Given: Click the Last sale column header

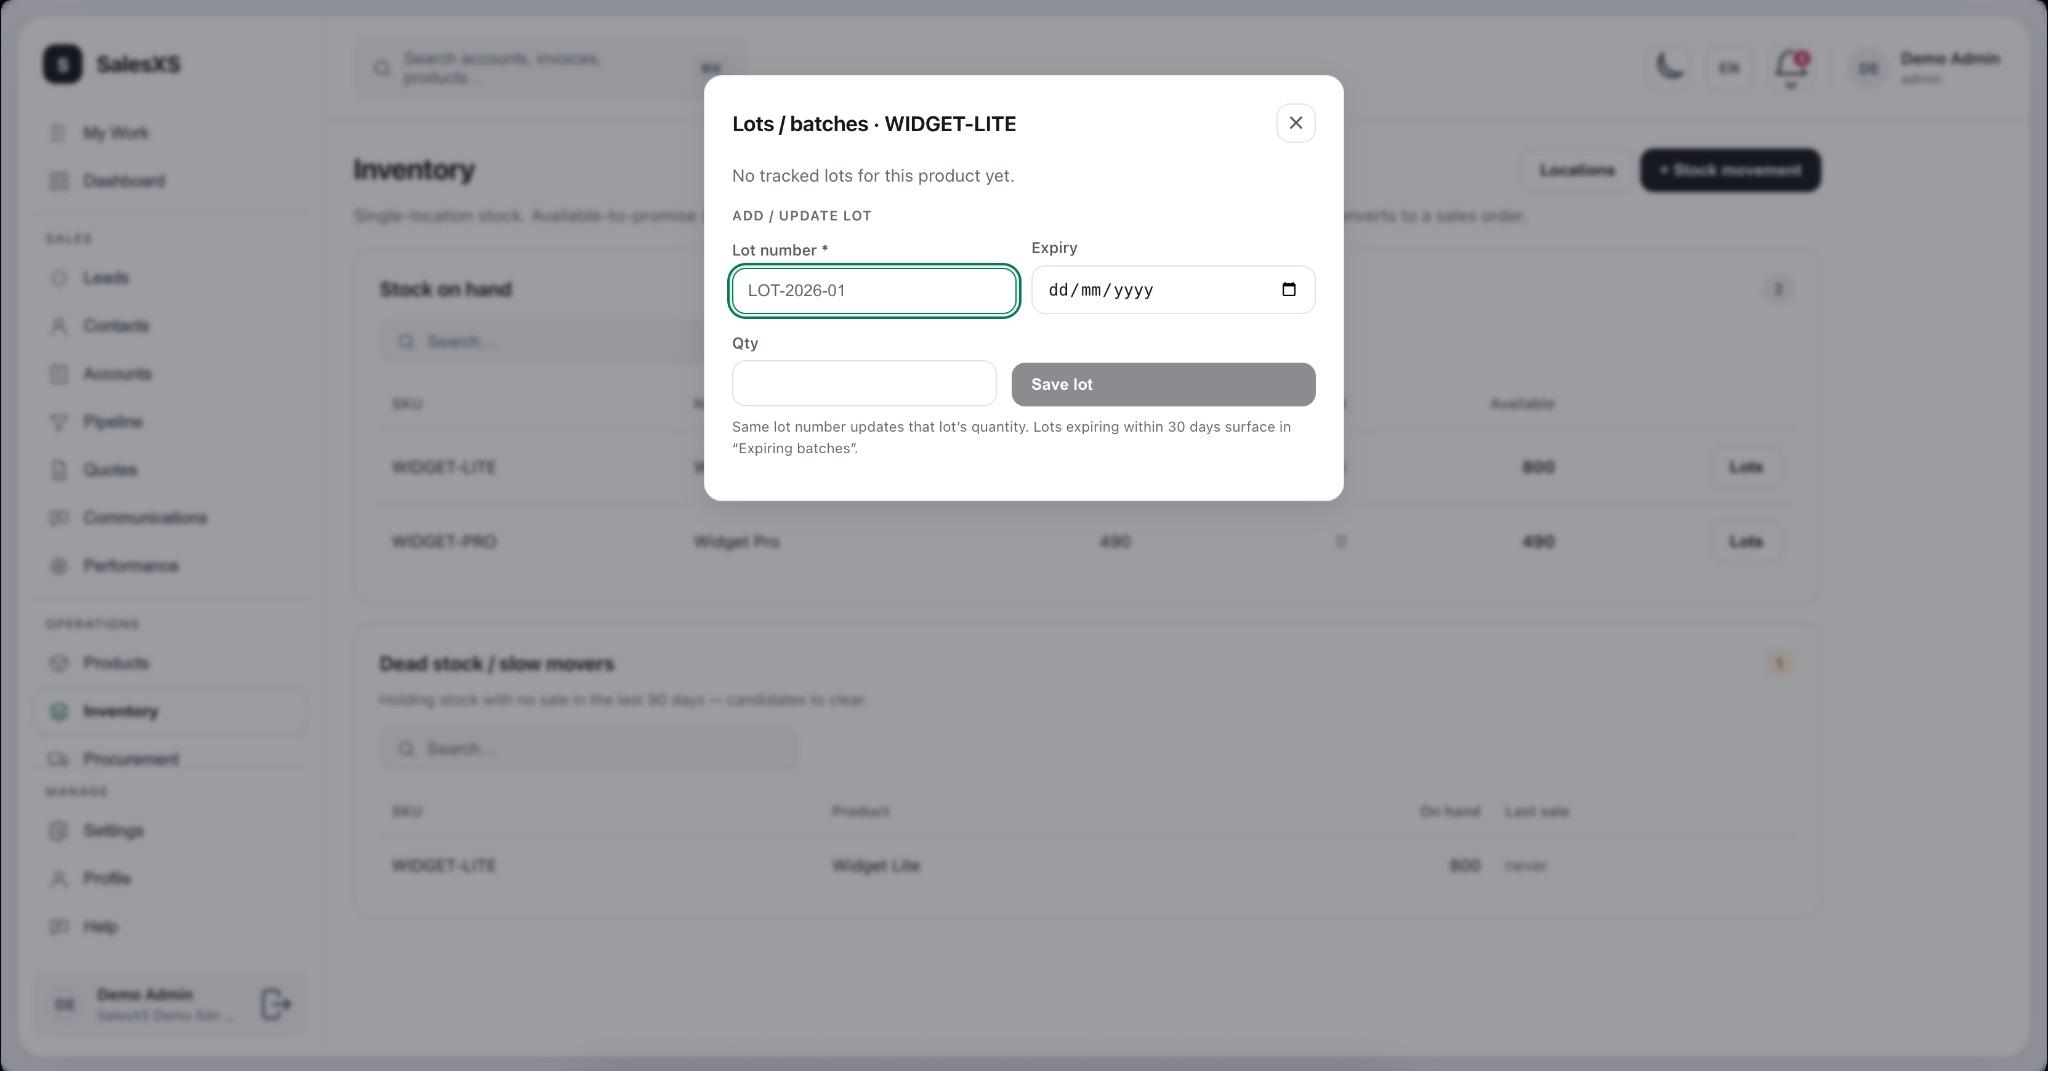Looking at the screenshot, I should click(x=1536, y=811).
